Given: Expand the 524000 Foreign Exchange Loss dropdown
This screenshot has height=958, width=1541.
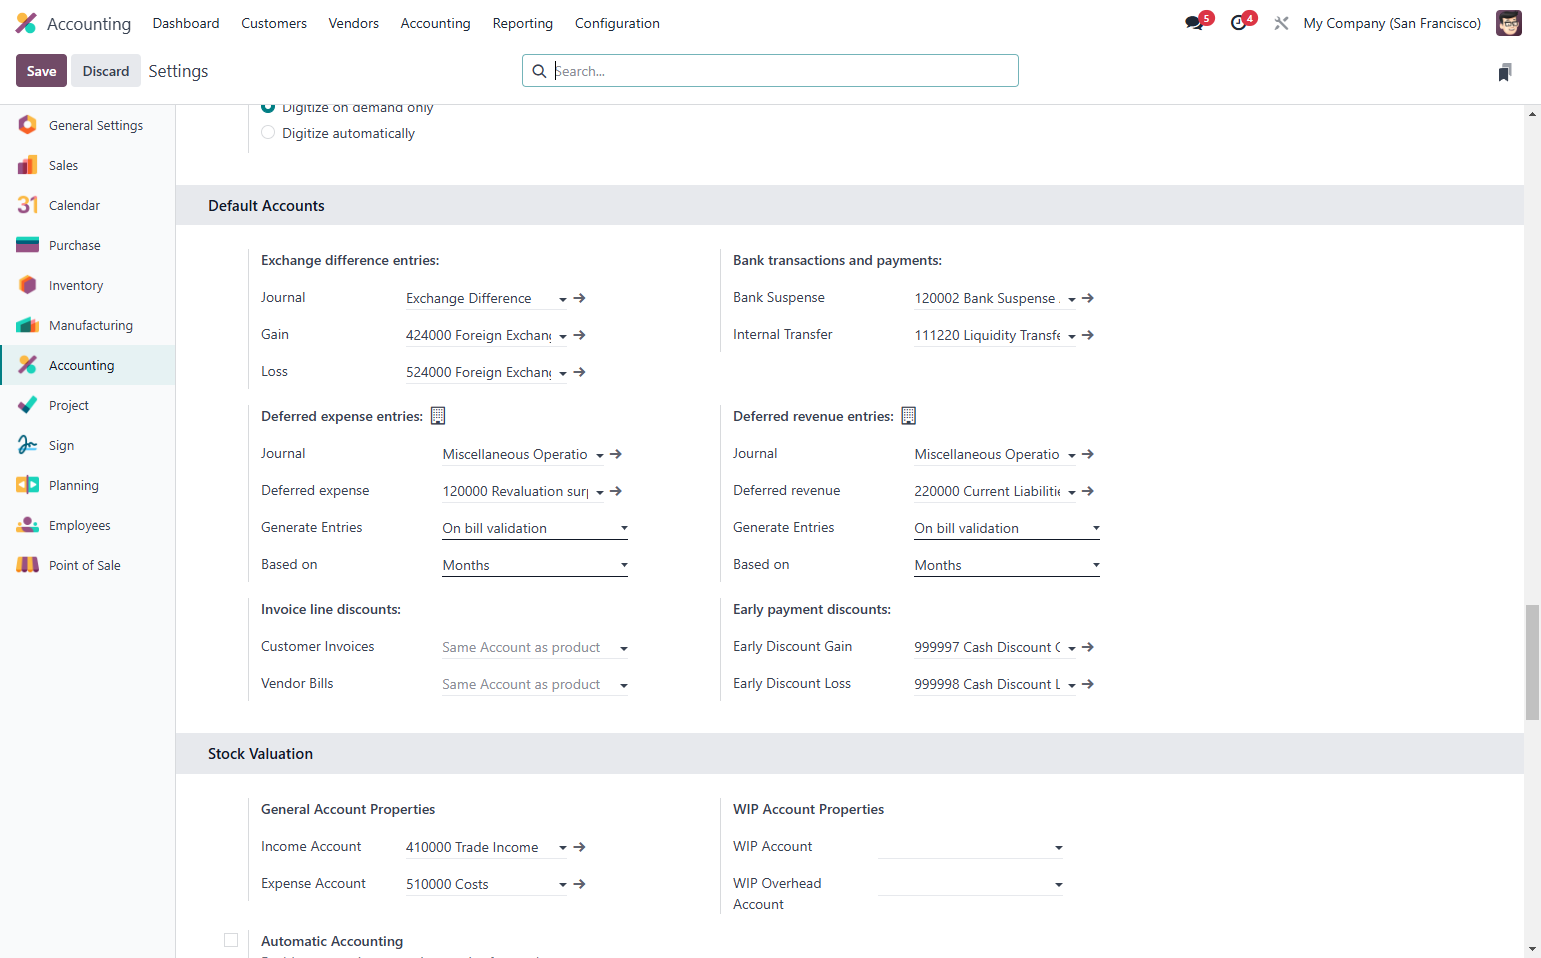Looking at the screenshot, I should [x=563, y=373].
